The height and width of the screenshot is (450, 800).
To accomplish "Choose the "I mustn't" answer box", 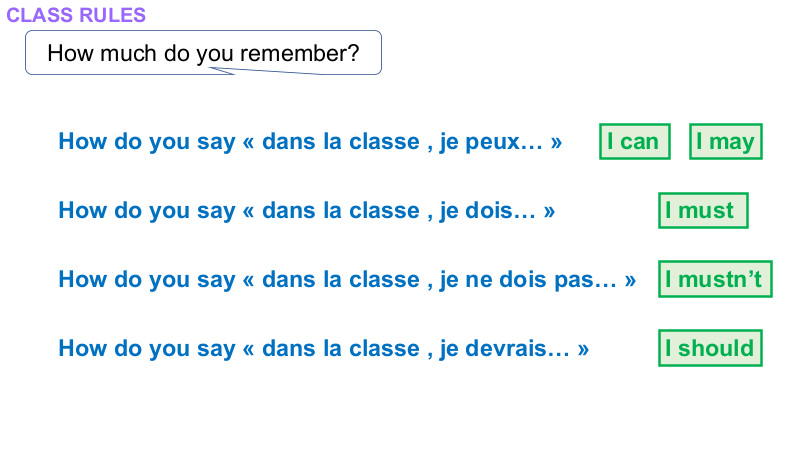I will [x=716, y=279].
